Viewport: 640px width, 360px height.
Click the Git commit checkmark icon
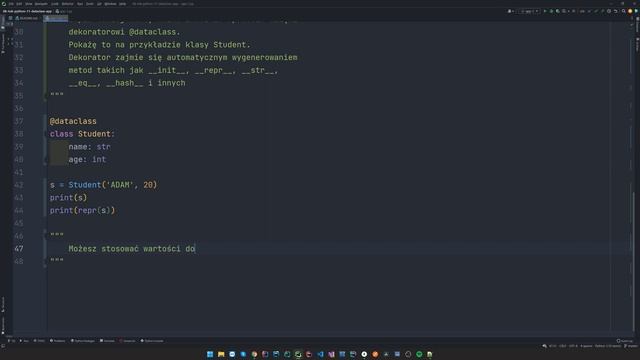(x=589, y=11)
